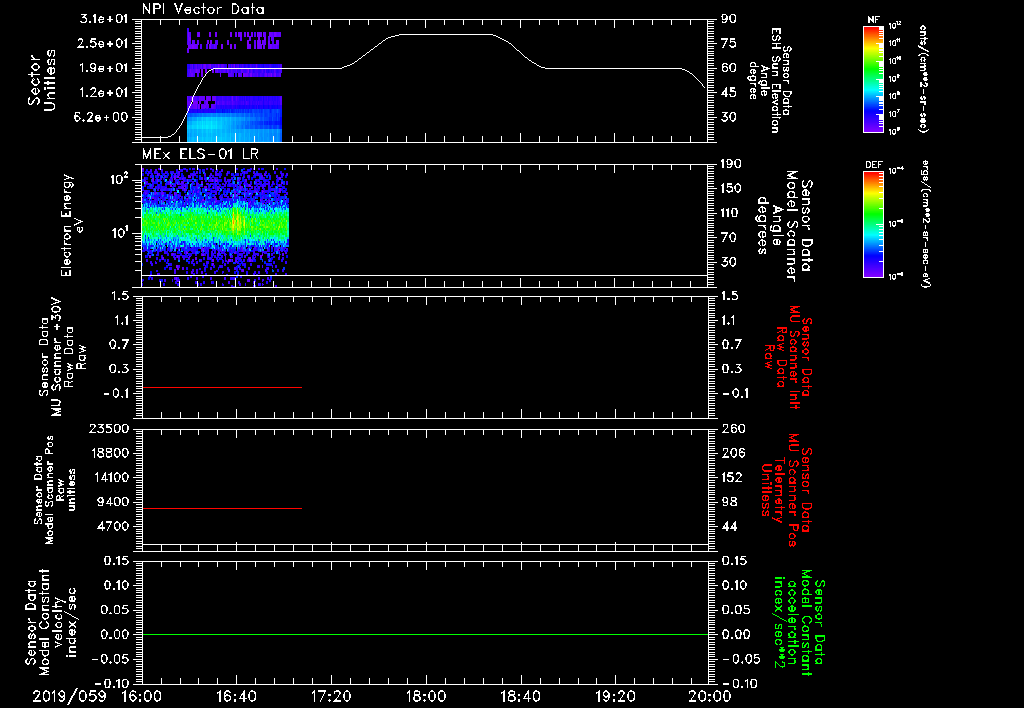Click the "ergs/(cm**2-sr-sec-eV)" DEF units label
1024x708 pixels.
926,224
